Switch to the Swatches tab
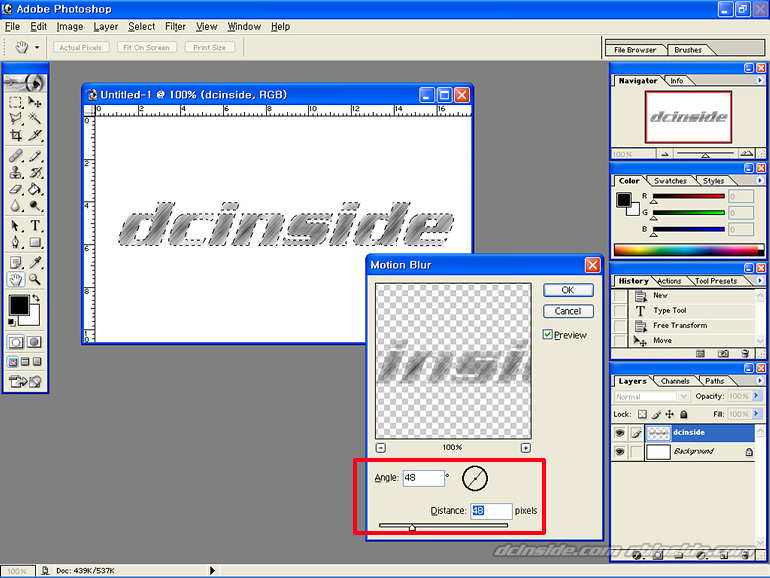Screen dimensions: 770x578 (x=670, y=181)
